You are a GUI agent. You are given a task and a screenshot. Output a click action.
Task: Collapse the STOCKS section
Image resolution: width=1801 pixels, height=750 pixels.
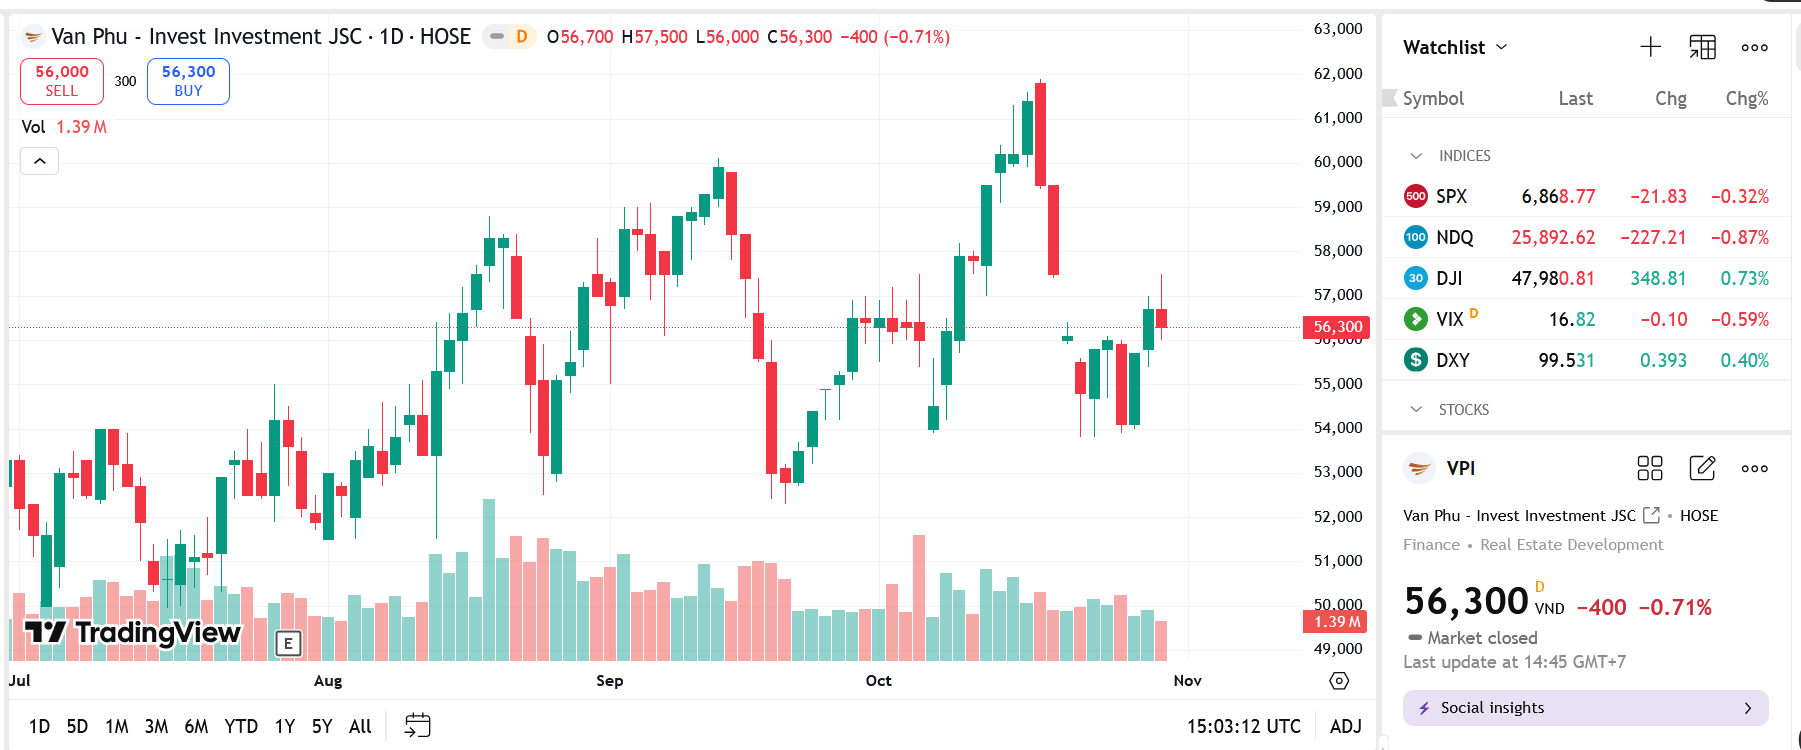(1416, 410)
